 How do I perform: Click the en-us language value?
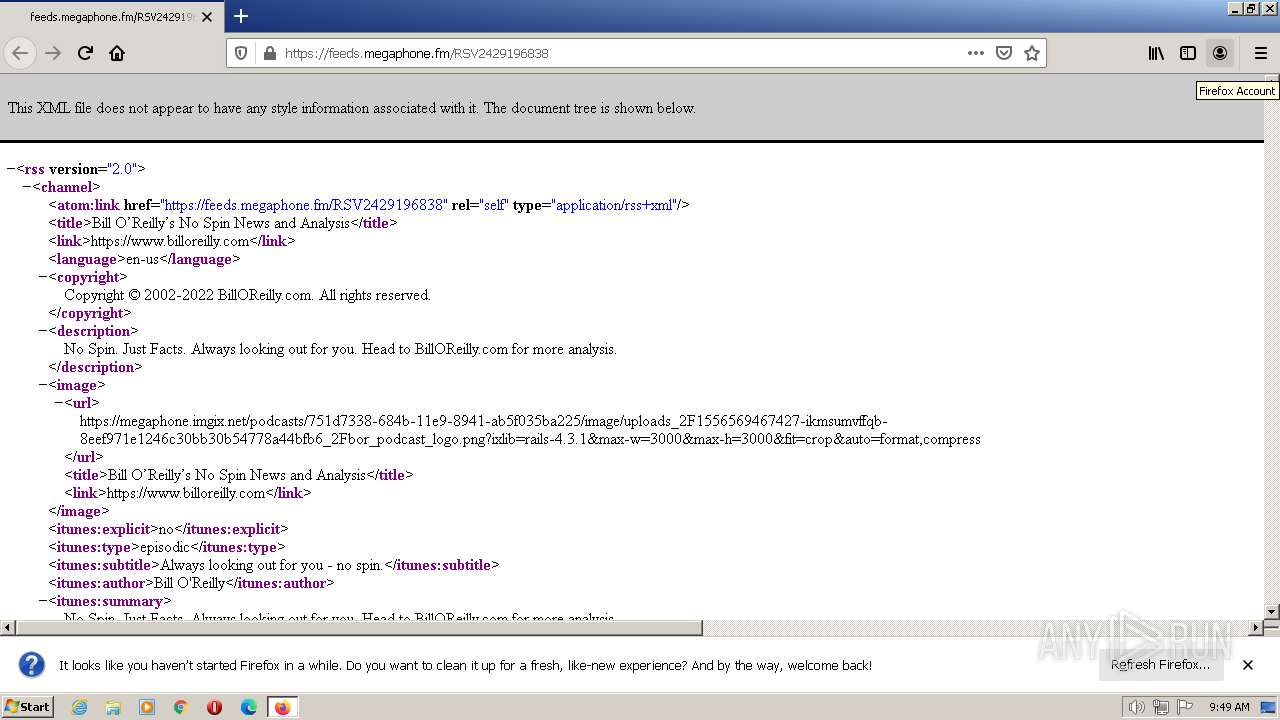142,259
